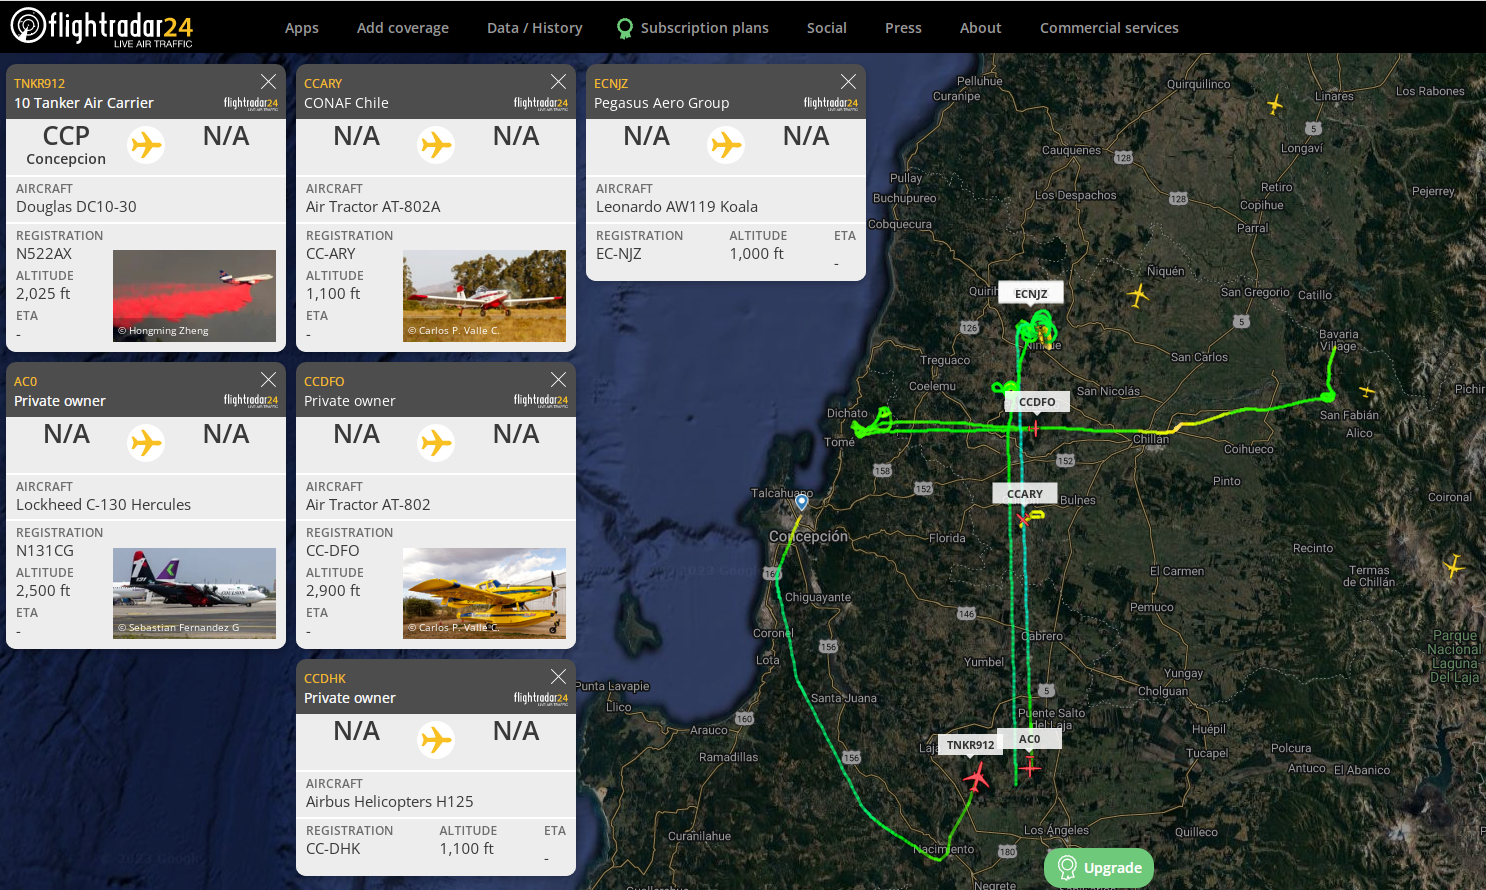The image size is (1486, 890).
Task: Close the AC0 flight card
Action: coord(268,380)
